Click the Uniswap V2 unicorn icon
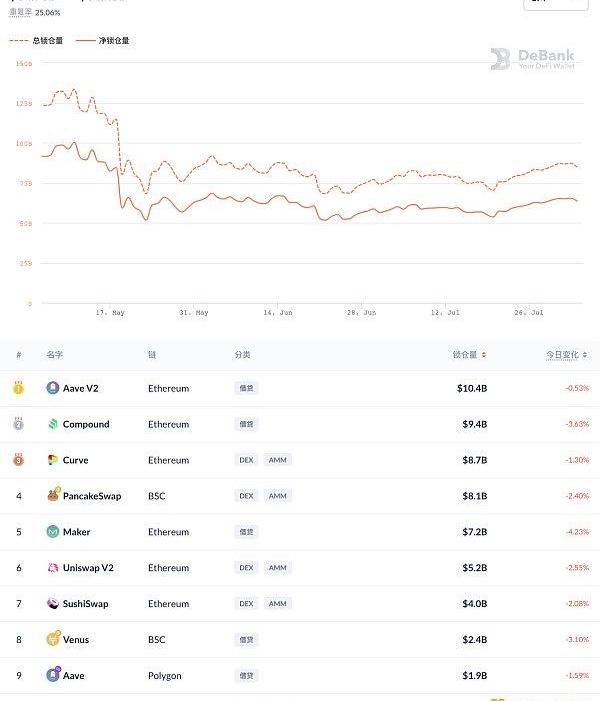The width and height of the screenshot is (600, 701). (53, 568)
